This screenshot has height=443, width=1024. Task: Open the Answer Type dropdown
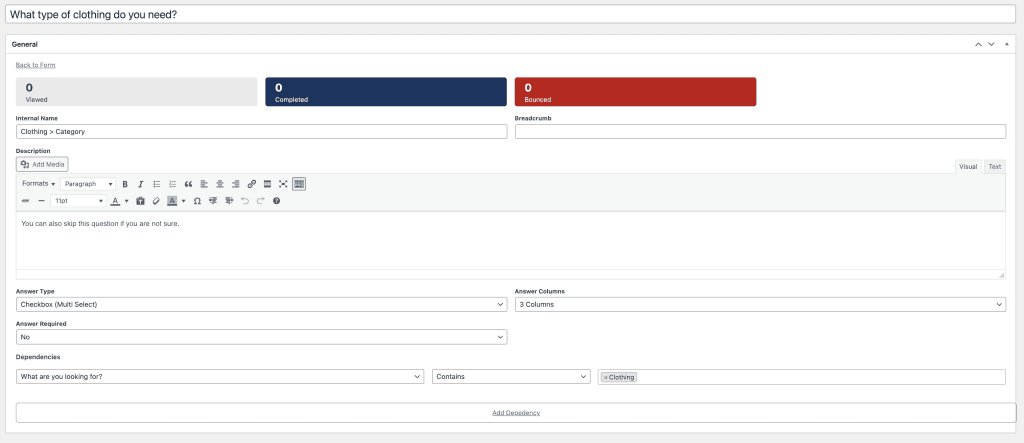click(261, 304)
